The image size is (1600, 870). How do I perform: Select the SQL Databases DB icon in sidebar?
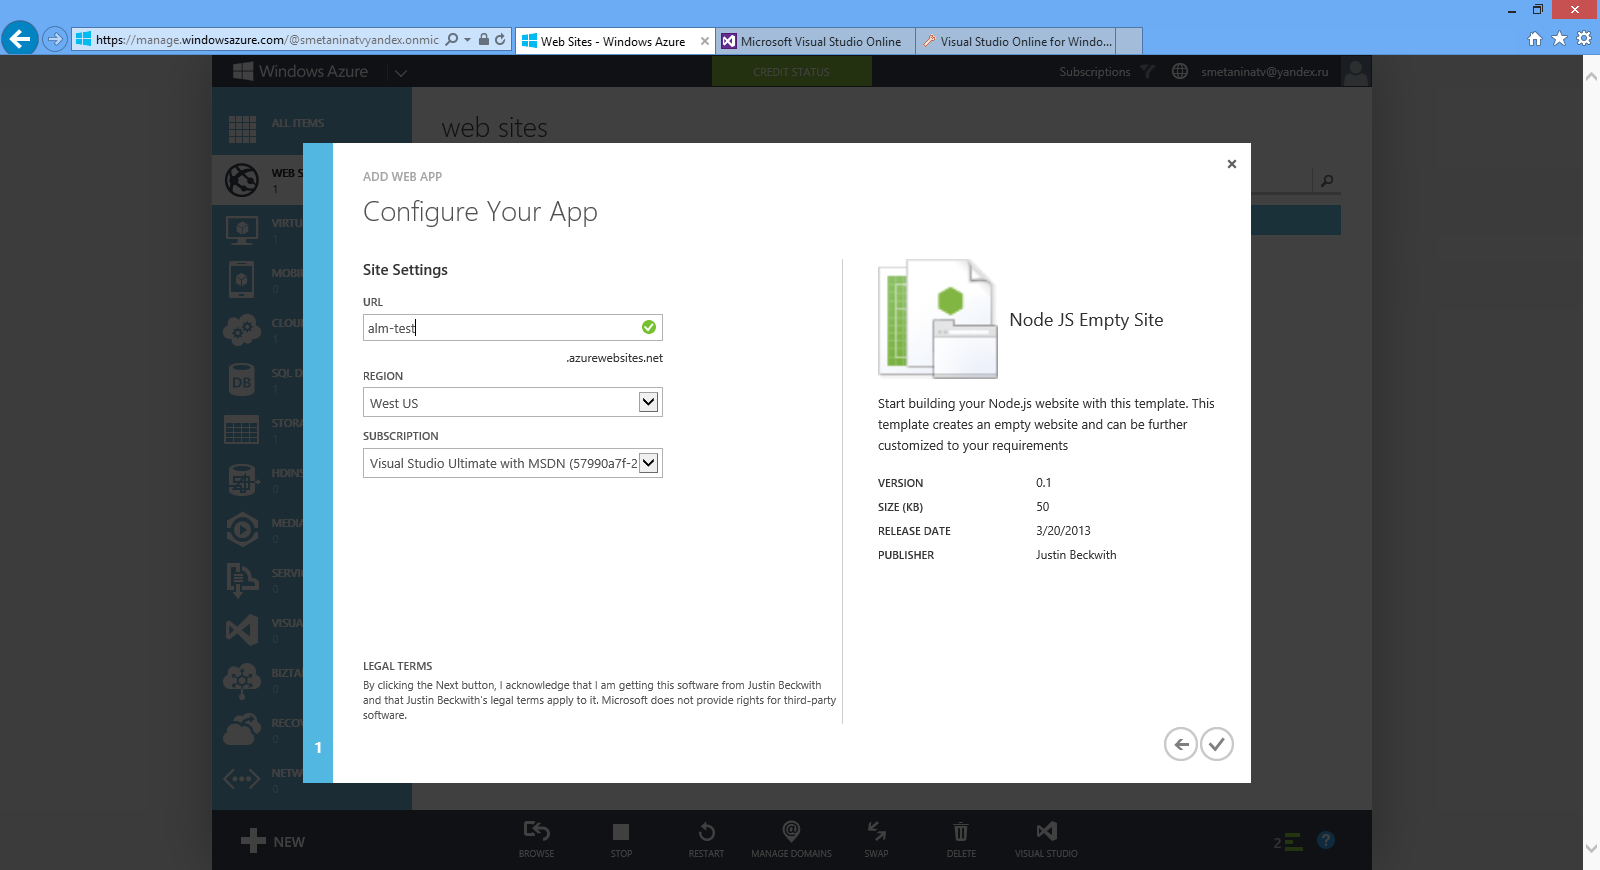[242, 380]
